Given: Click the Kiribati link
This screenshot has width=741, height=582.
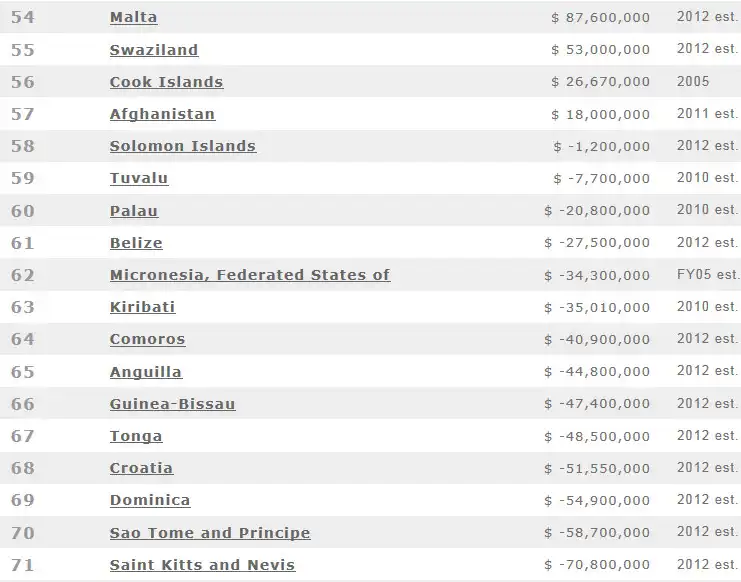Looking at the screenshot, I should coord(142,307).
